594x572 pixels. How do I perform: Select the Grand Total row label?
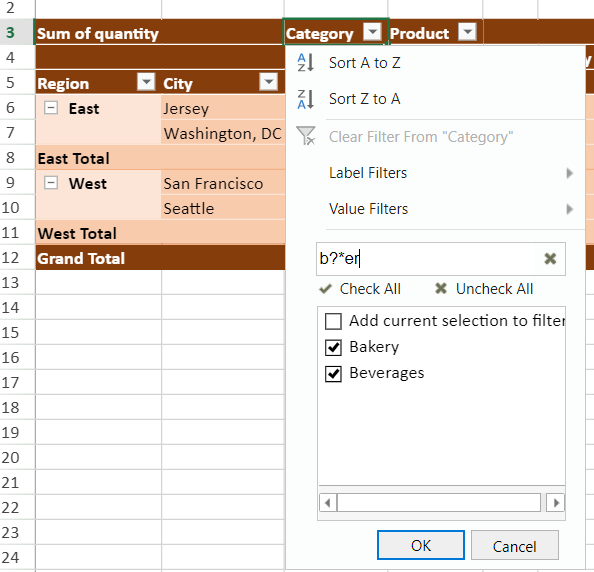point(81,258)
